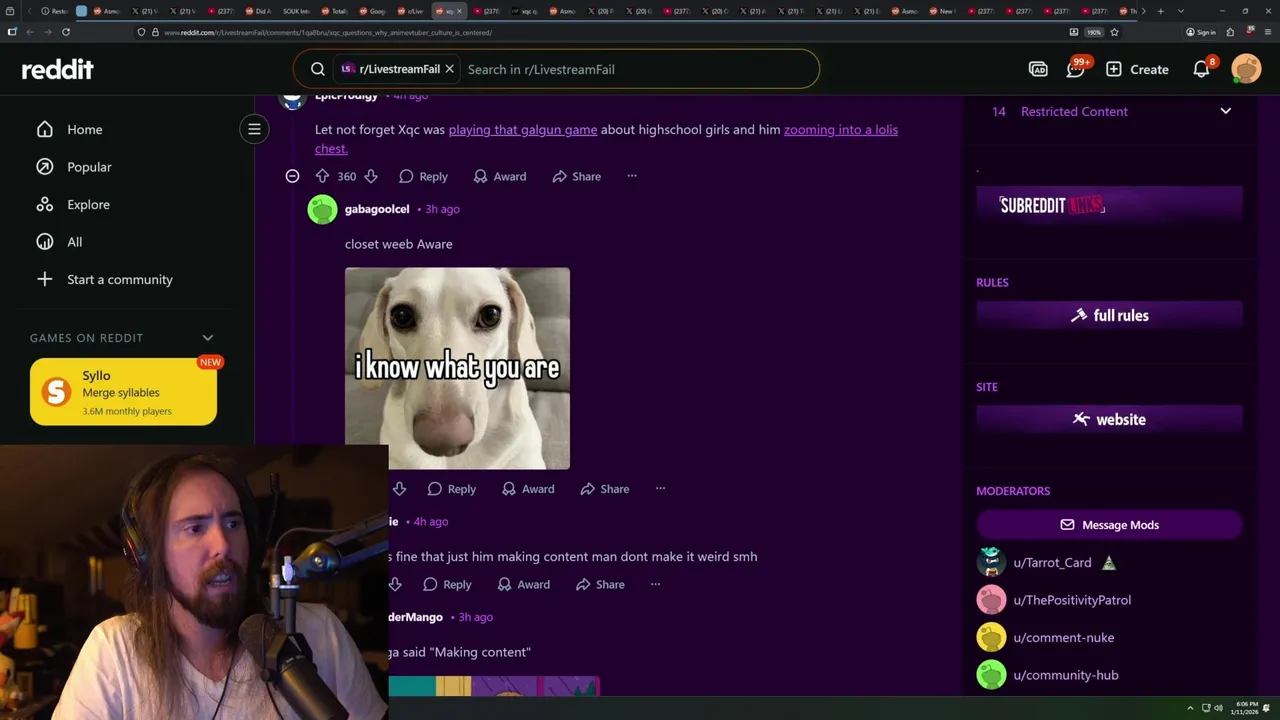This screenshot has width=1280, height=720.
Task: Click Message Mods button
Action: point(1109,525)
